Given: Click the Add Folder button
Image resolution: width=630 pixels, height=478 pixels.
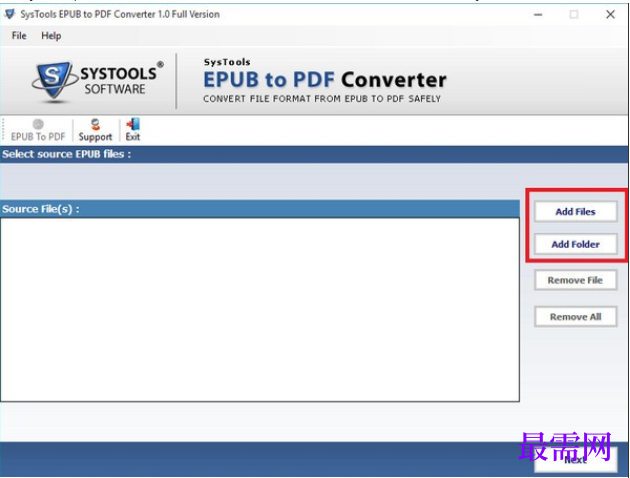Looking at the screenshot, I should 575,244.
